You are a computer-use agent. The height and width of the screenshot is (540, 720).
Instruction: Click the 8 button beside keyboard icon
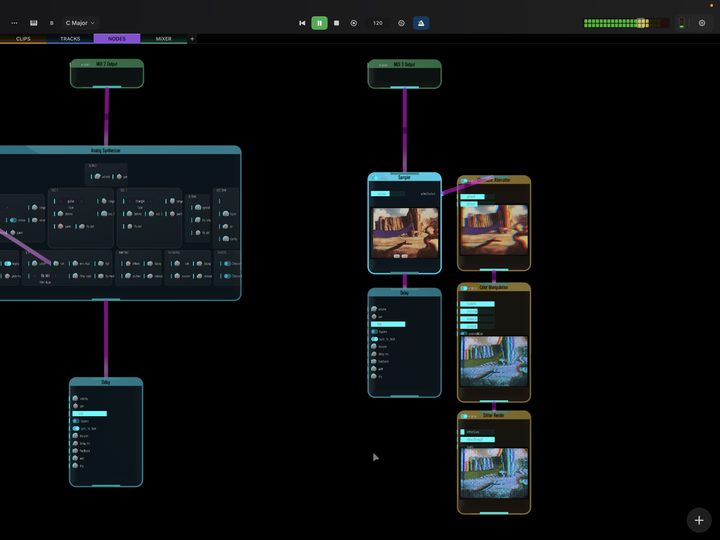[x=51, y=23]
